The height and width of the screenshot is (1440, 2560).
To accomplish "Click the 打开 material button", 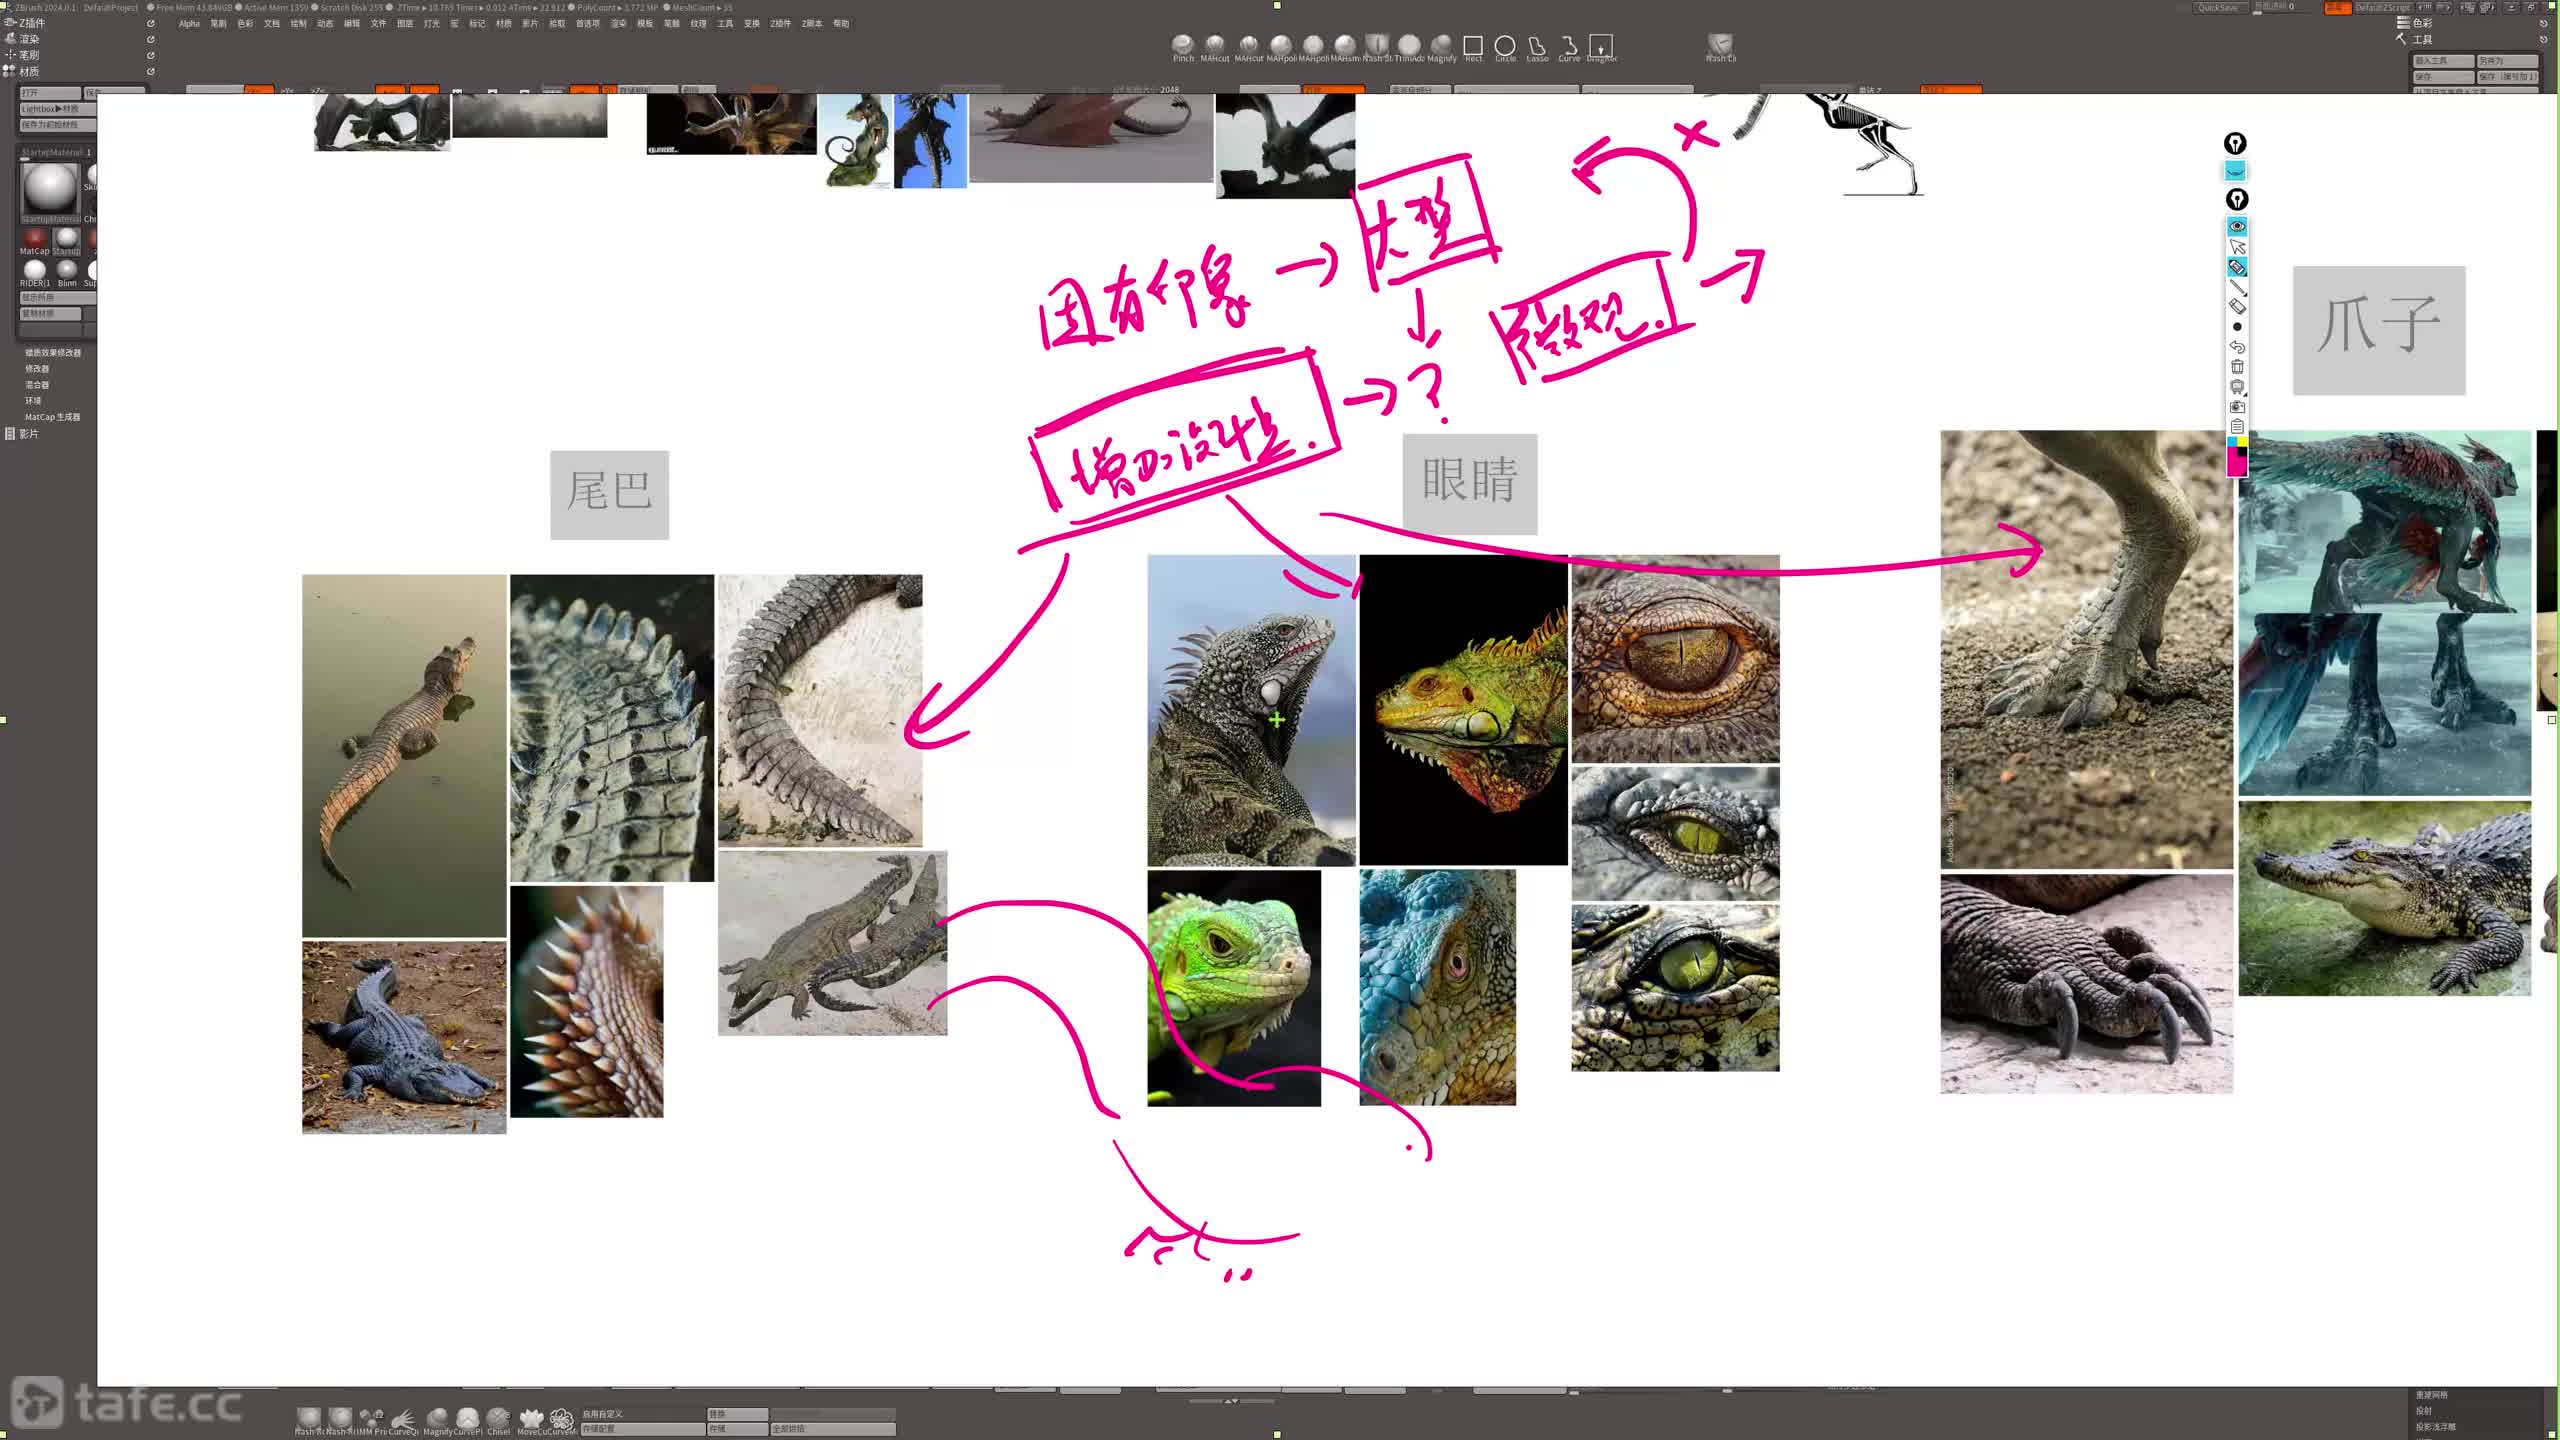I will (x=48, y=93).
